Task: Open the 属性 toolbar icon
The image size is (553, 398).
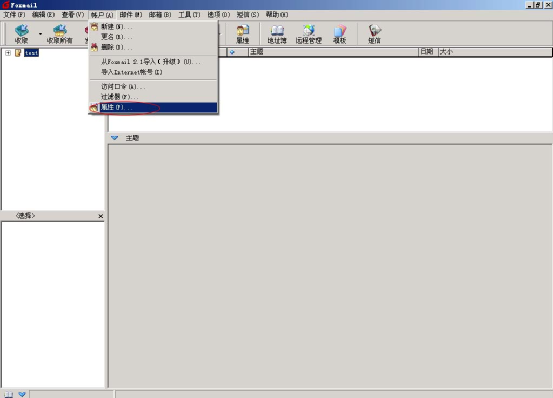Action: tap(243, 34)
